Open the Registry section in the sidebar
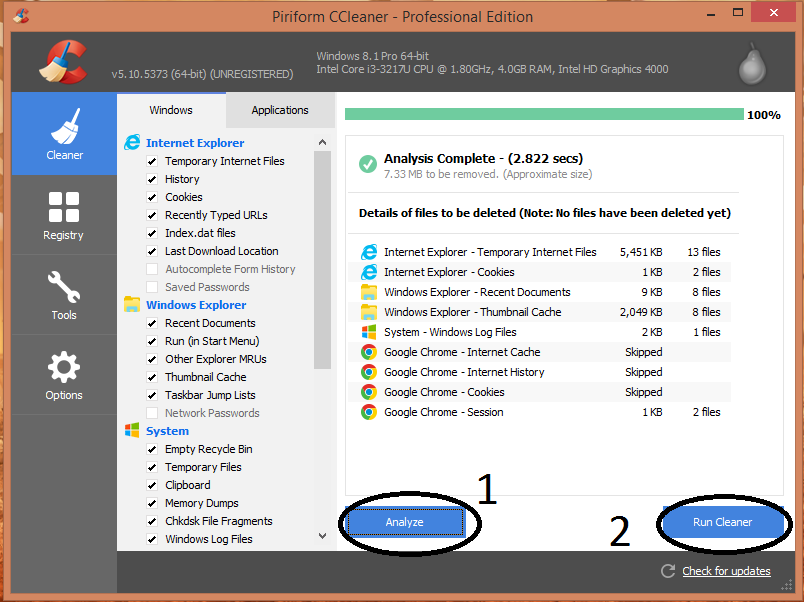Viewport: 804px width, 602px height. (64, 215)
